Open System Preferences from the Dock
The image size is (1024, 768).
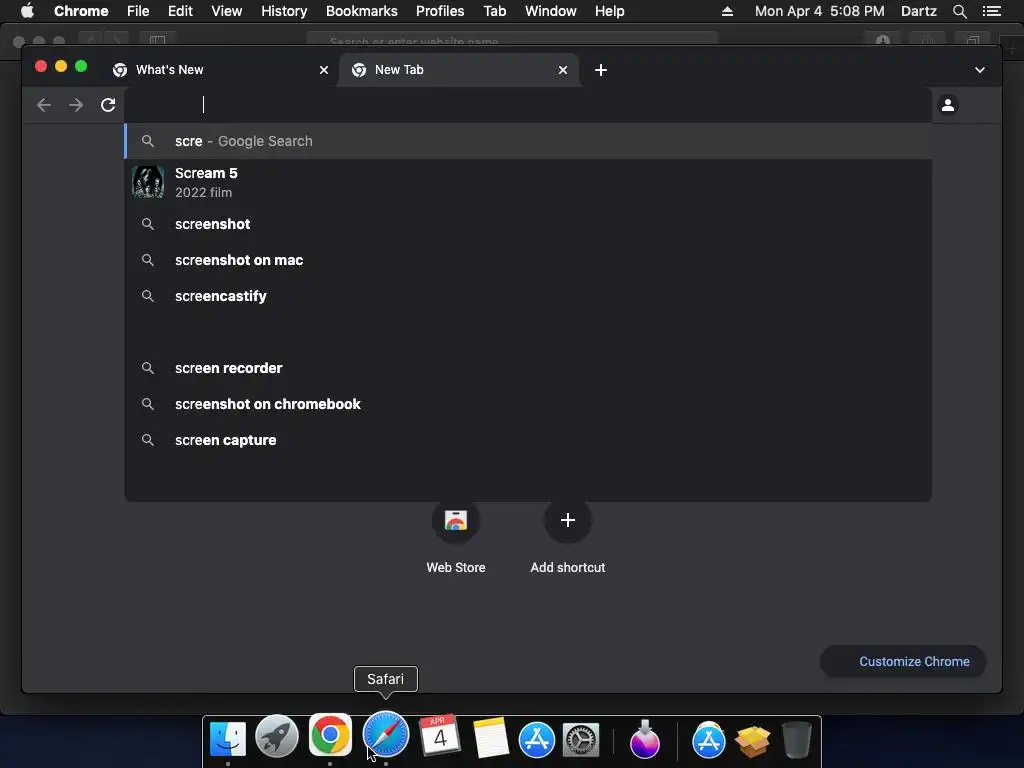point(581,740)
